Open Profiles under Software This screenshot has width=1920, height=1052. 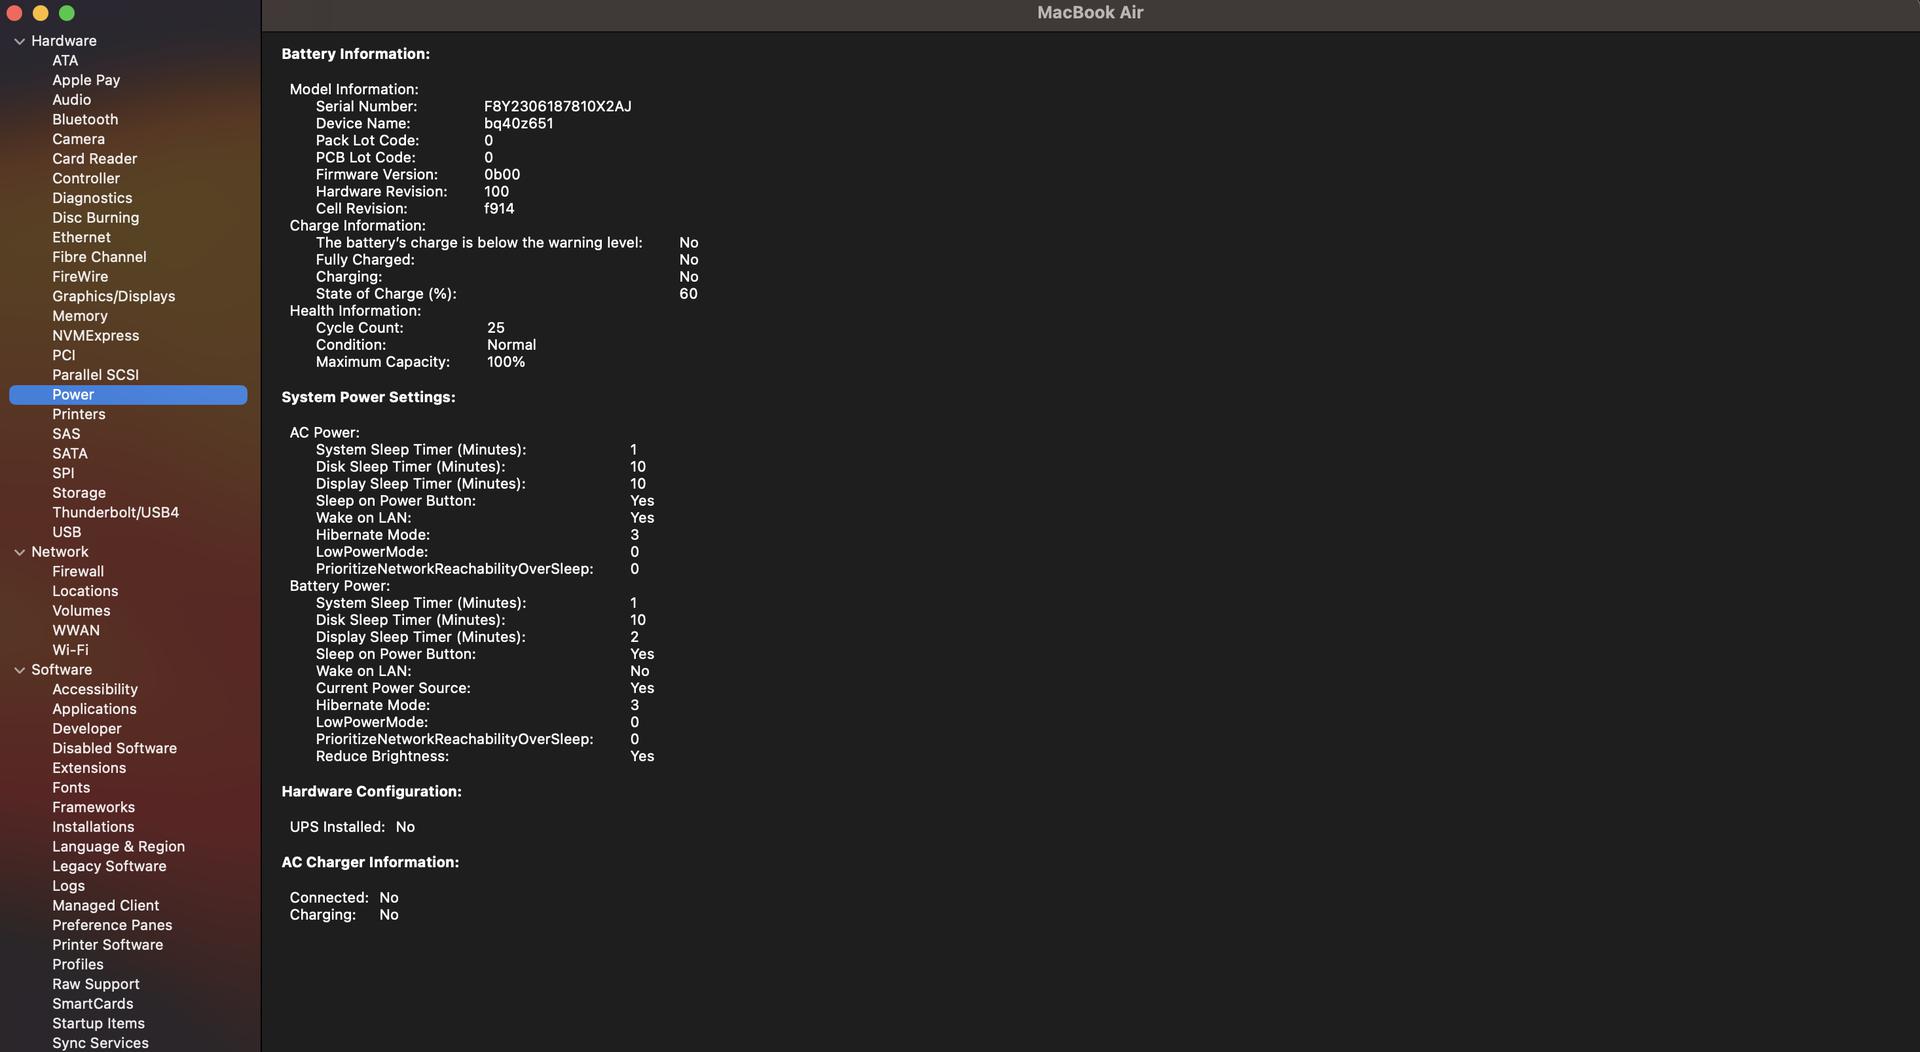point(78,965)
